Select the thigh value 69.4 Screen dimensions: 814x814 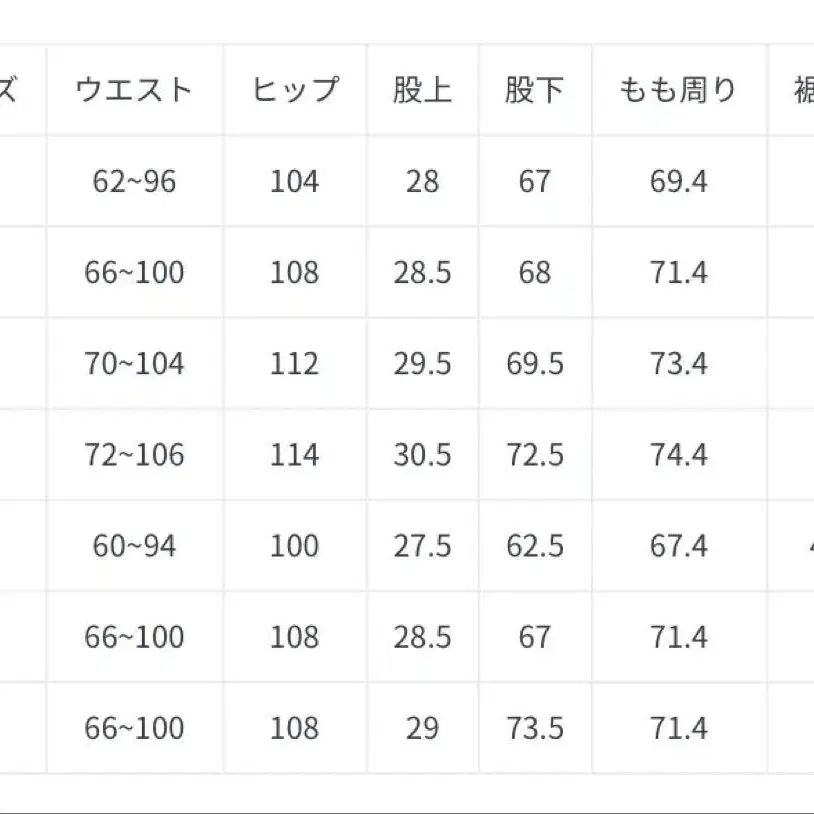679,181
